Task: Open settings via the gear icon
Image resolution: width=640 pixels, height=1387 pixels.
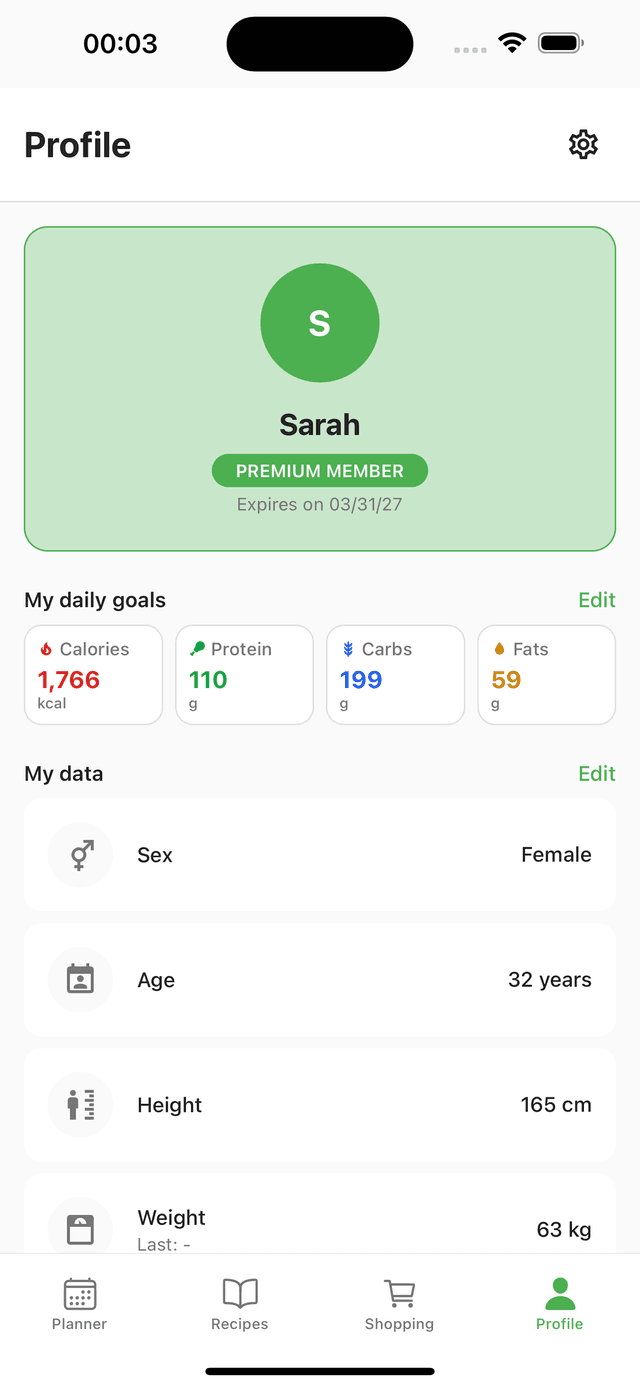Action: (x=583, y=145)
